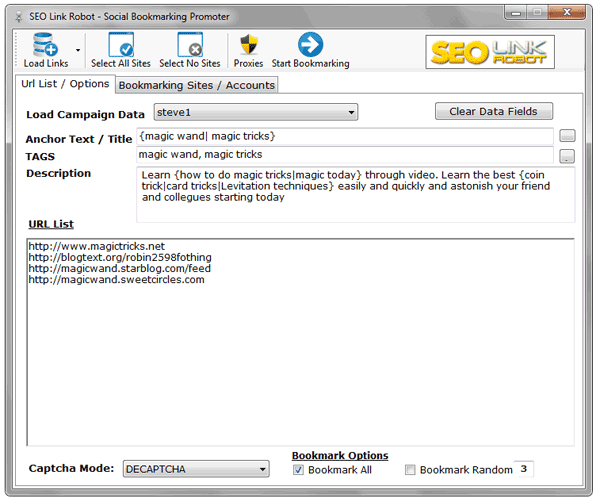Image resolution: width=600 pixels, height=498 pixels.
Task: Switch to Bookmarking Sites / Accounts tab
Action: coord(196,85)
